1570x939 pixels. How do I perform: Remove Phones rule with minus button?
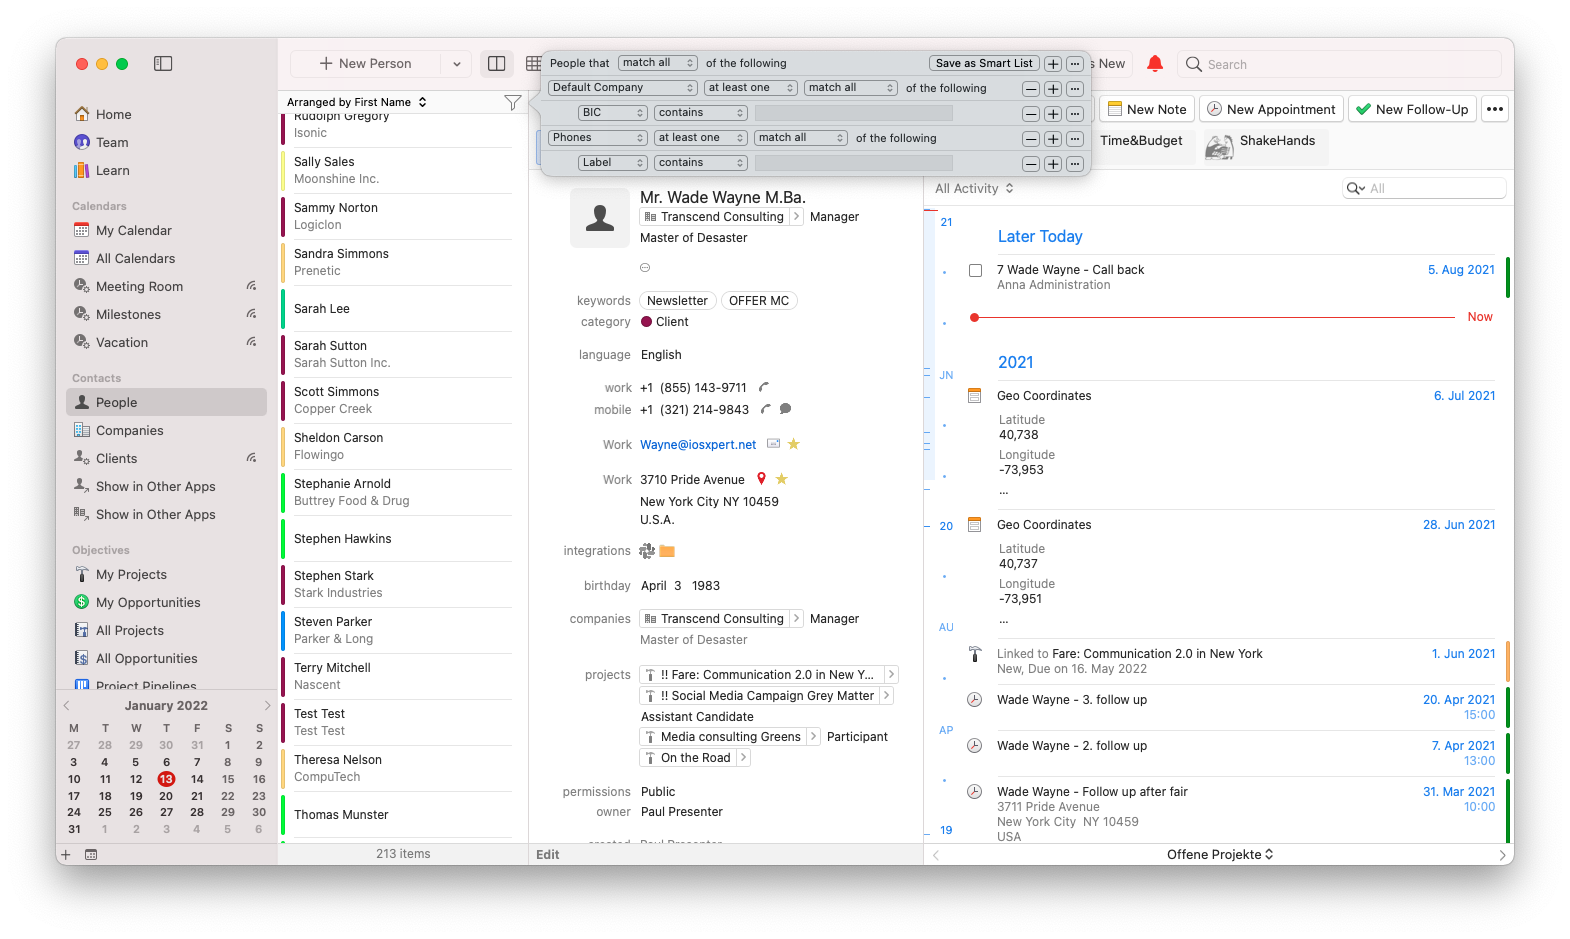(1031, 139)
